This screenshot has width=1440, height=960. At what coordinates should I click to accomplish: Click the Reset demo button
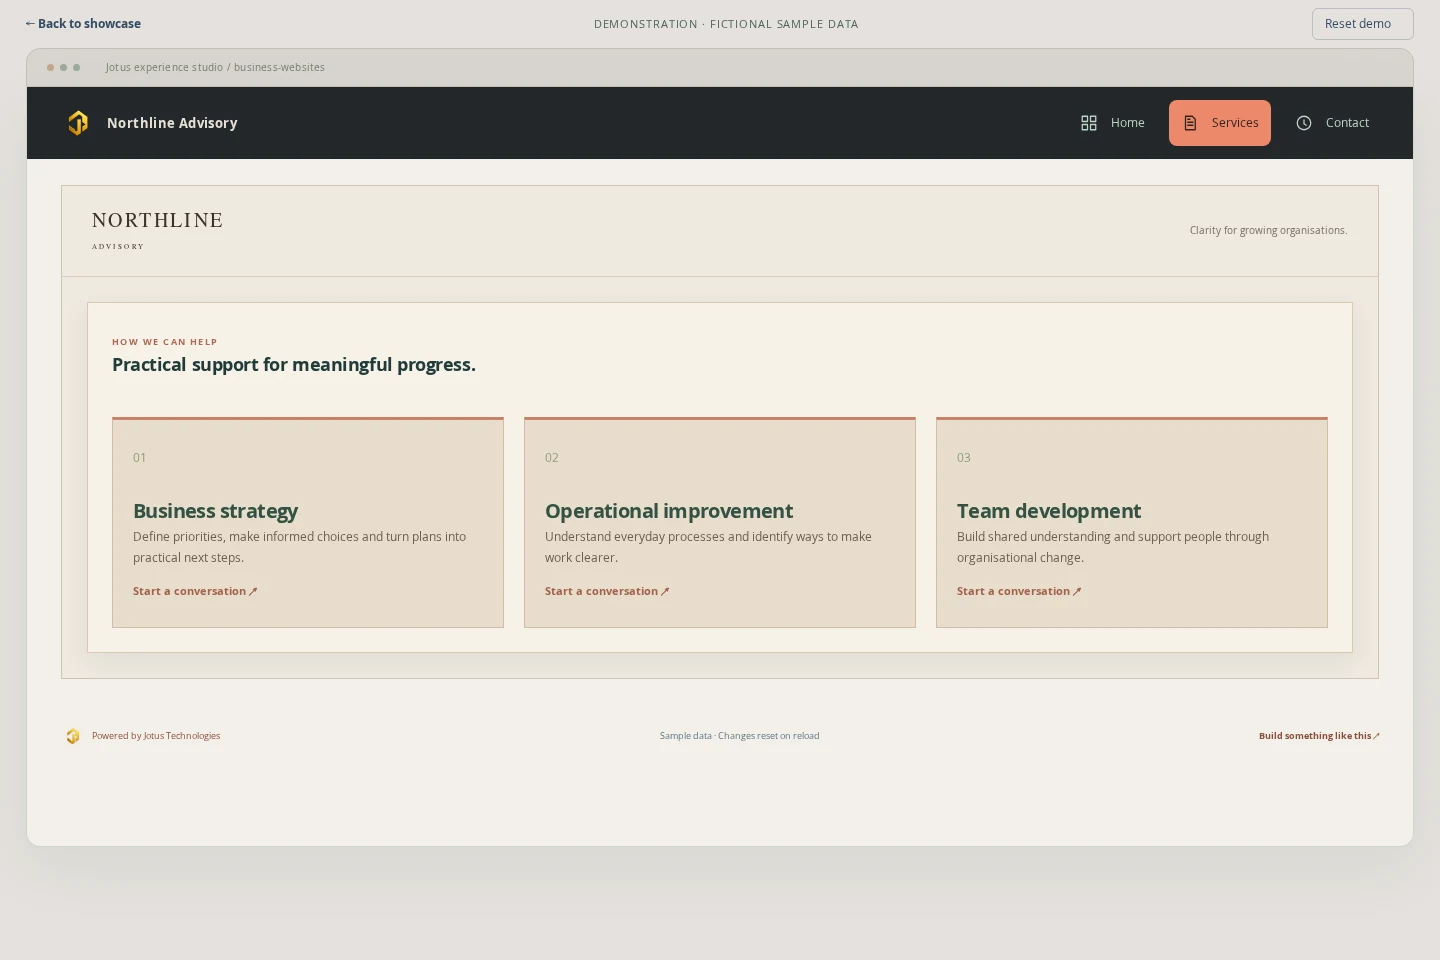1362,24
